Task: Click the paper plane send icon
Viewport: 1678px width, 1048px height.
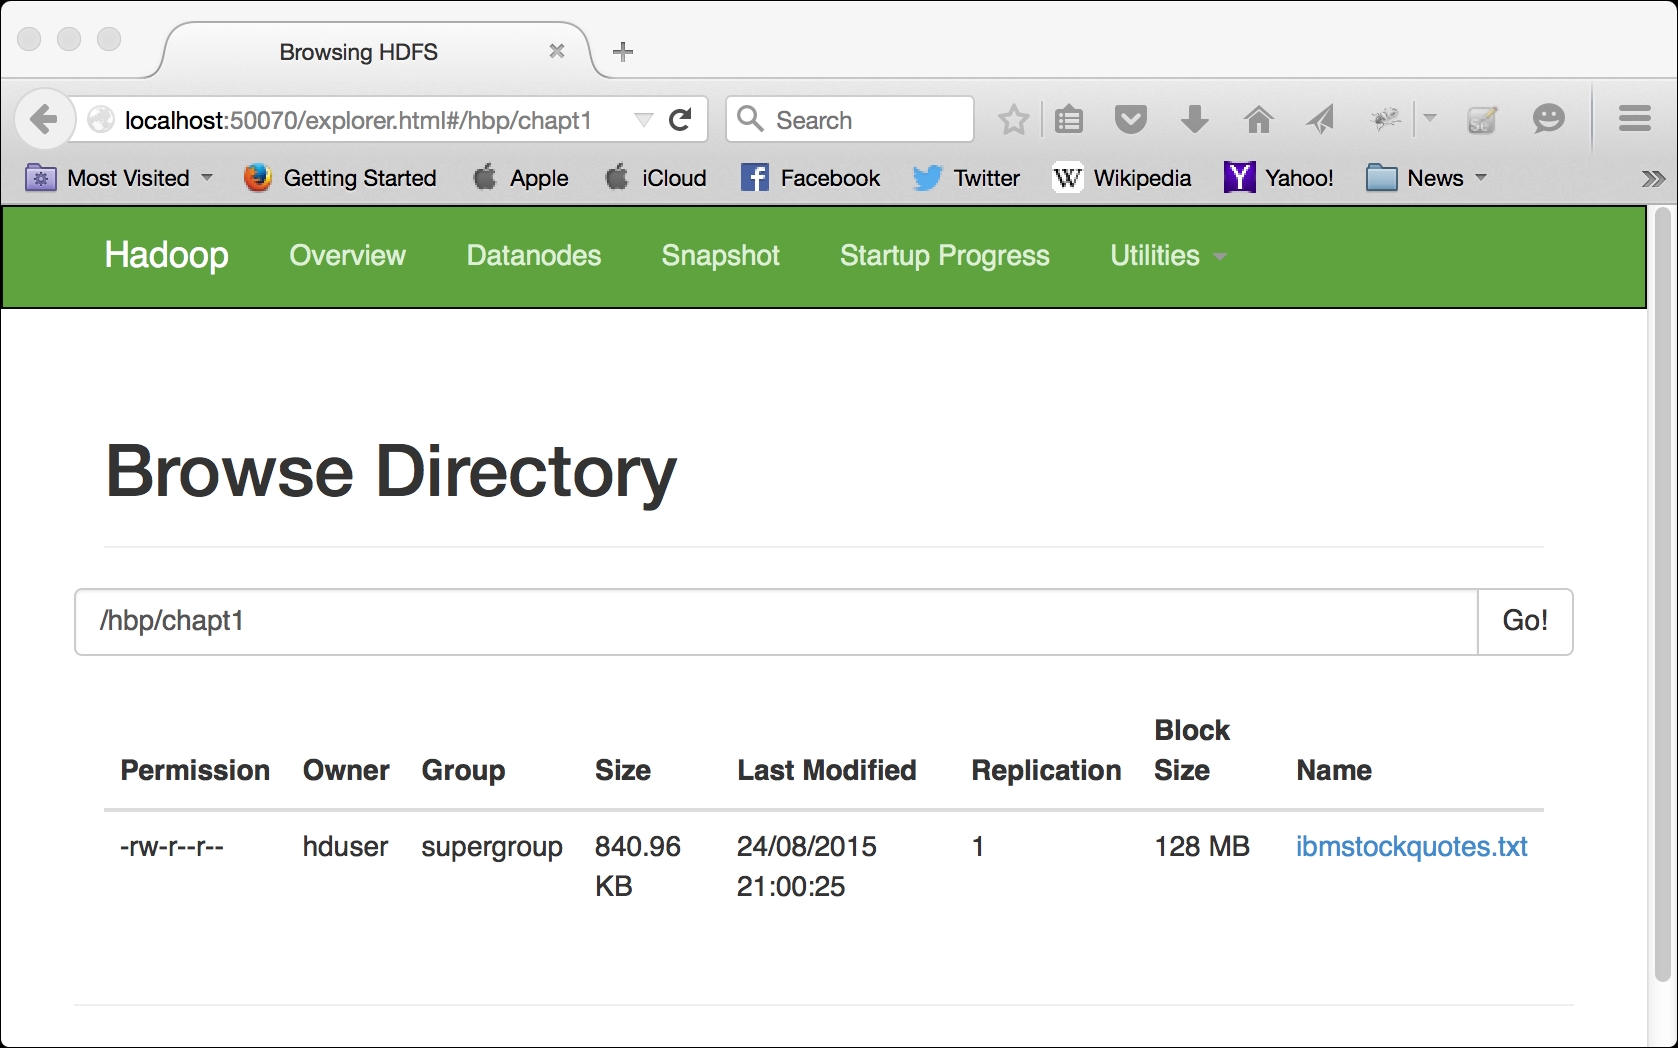Action: tap(1321, 120)
